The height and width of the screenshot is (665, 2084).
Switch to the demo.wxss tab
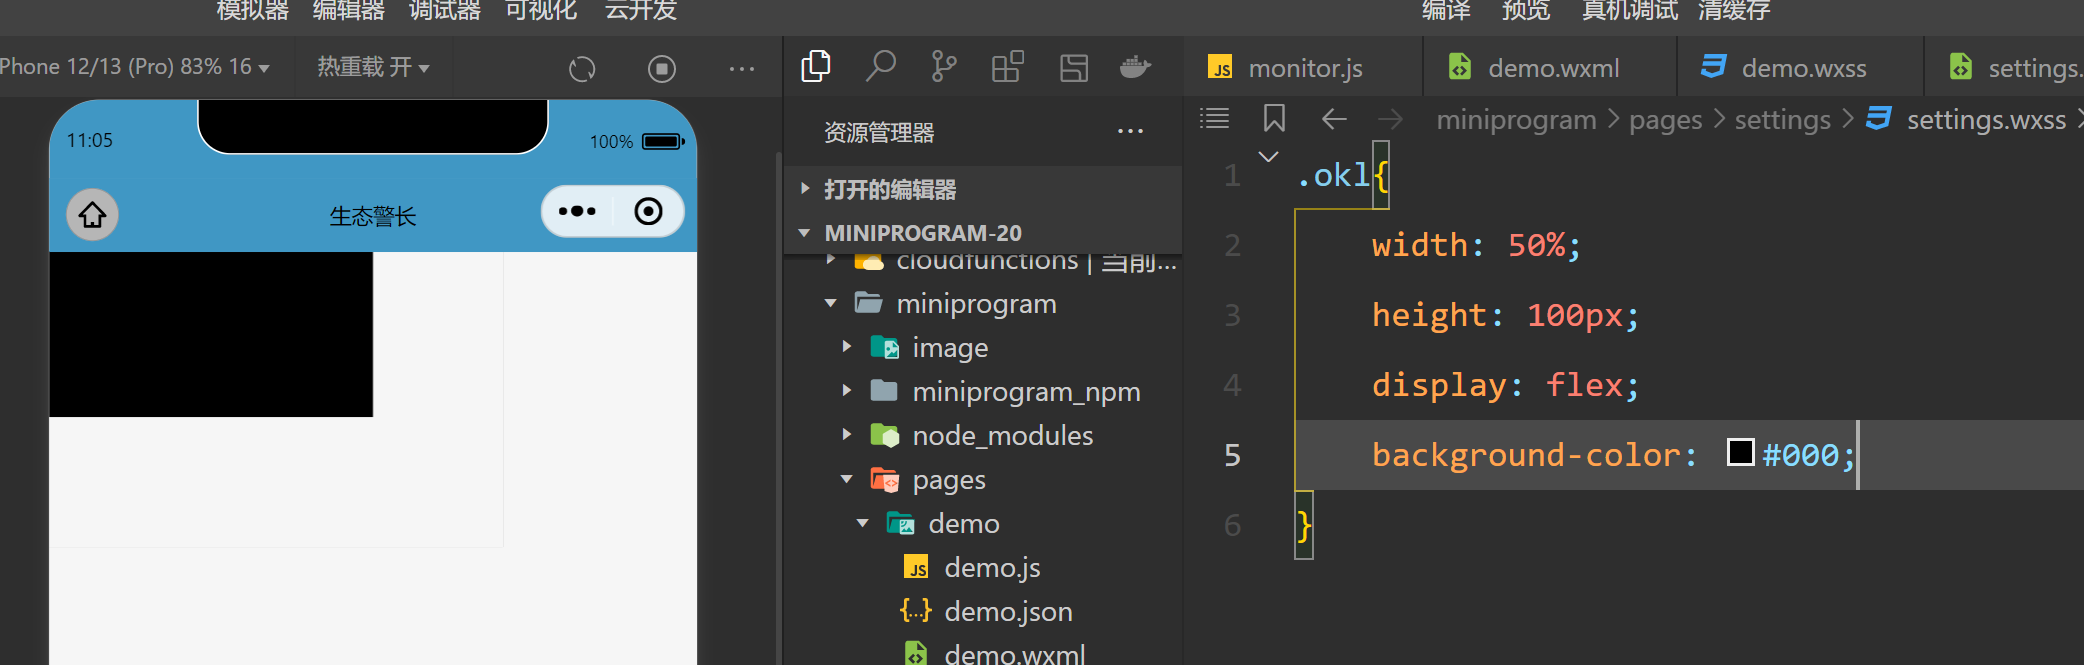pyautogui.click(x=1803, y=68)
